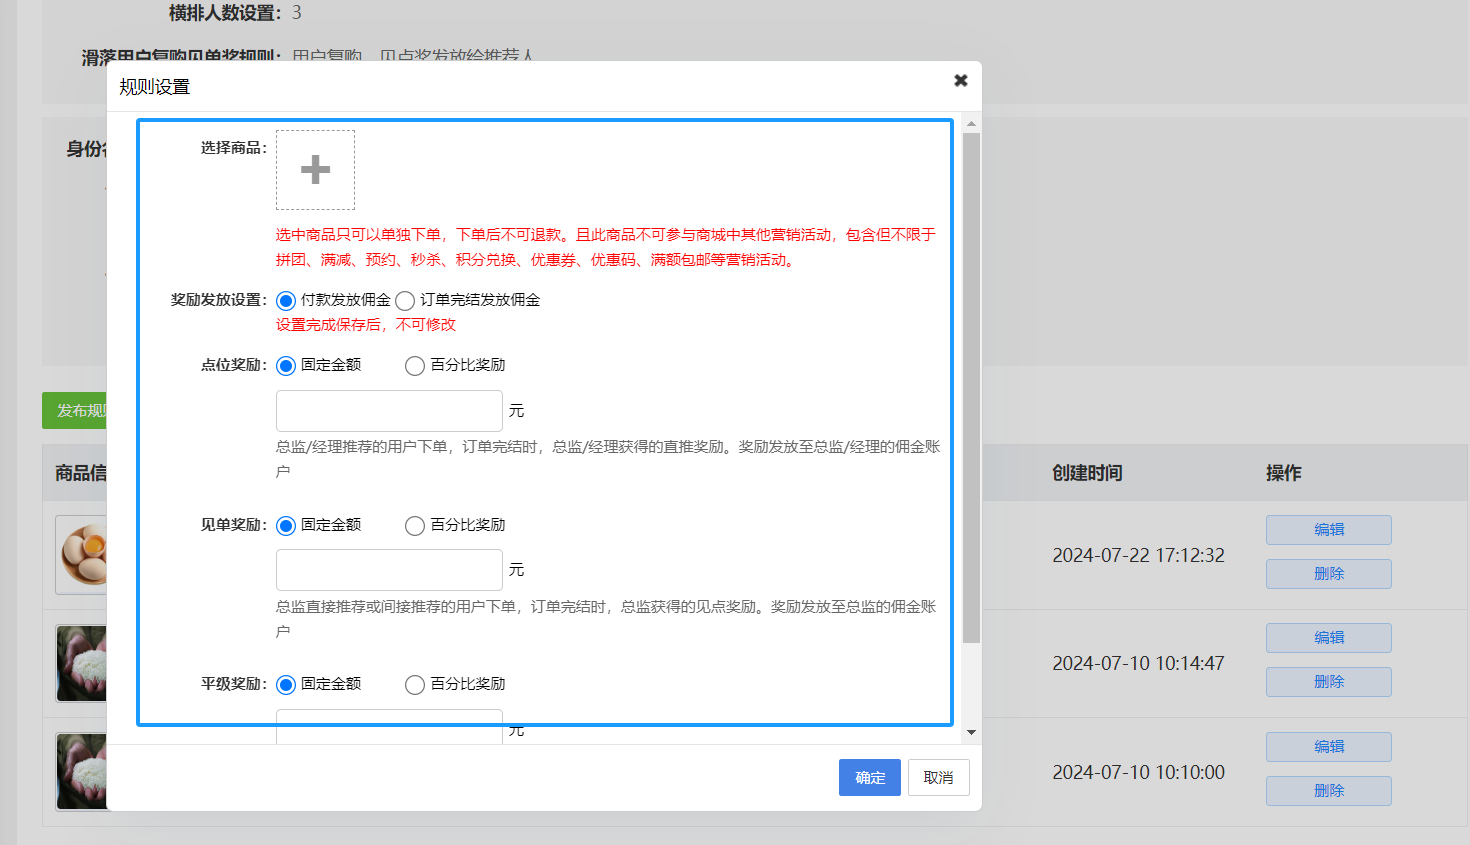Click the green 发布规则 button behind dialog
Image resolution: width=1470 pixels, height=845 pixels.
[x=75, y=411]
